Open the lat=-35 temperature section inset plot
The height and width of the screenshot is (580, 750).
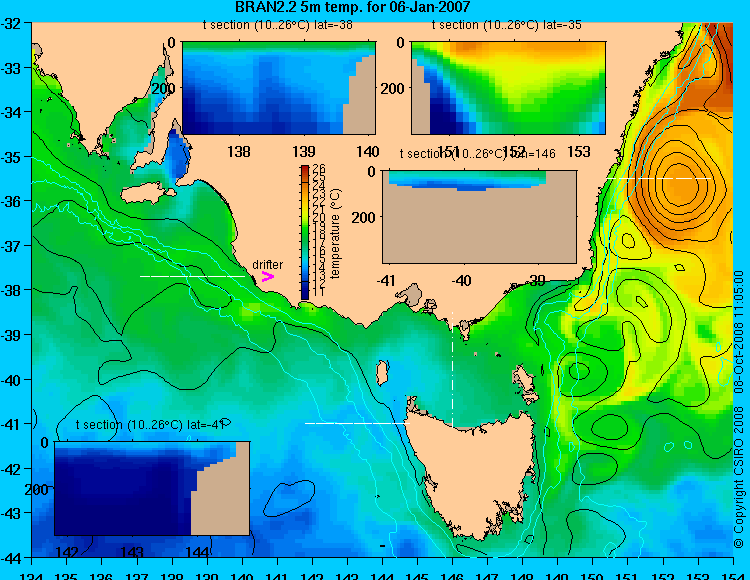click(x=508, y=88)
